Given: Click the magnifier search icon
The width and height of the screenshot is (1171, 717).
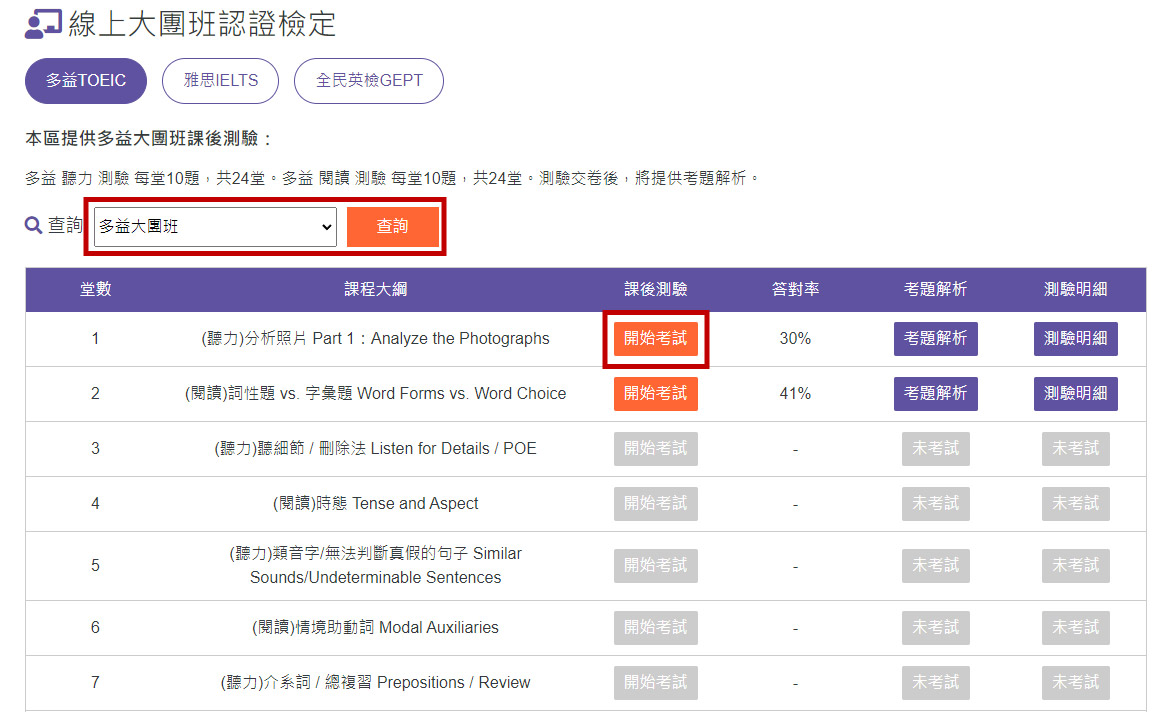Looking at the screenshot, I should pyautogui.click(x=33, y=225).
